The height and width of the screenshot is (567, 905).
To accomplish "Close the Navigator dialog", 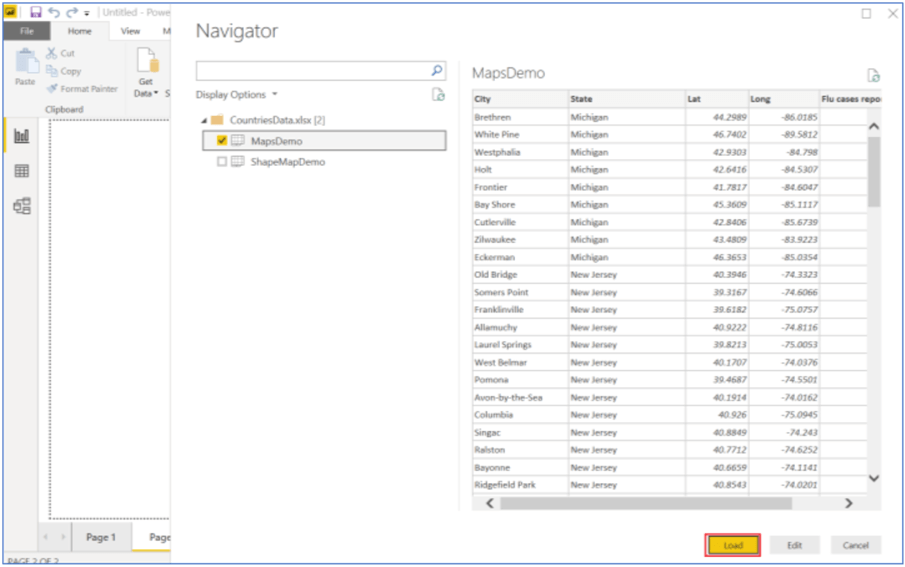I will [892, 13].
